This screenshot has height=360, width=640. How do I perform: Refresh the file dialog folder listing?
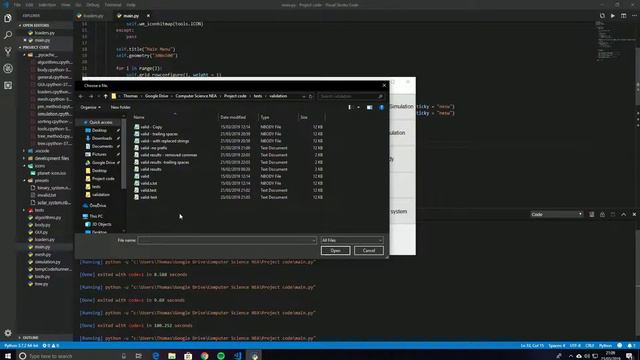(311, 96)
